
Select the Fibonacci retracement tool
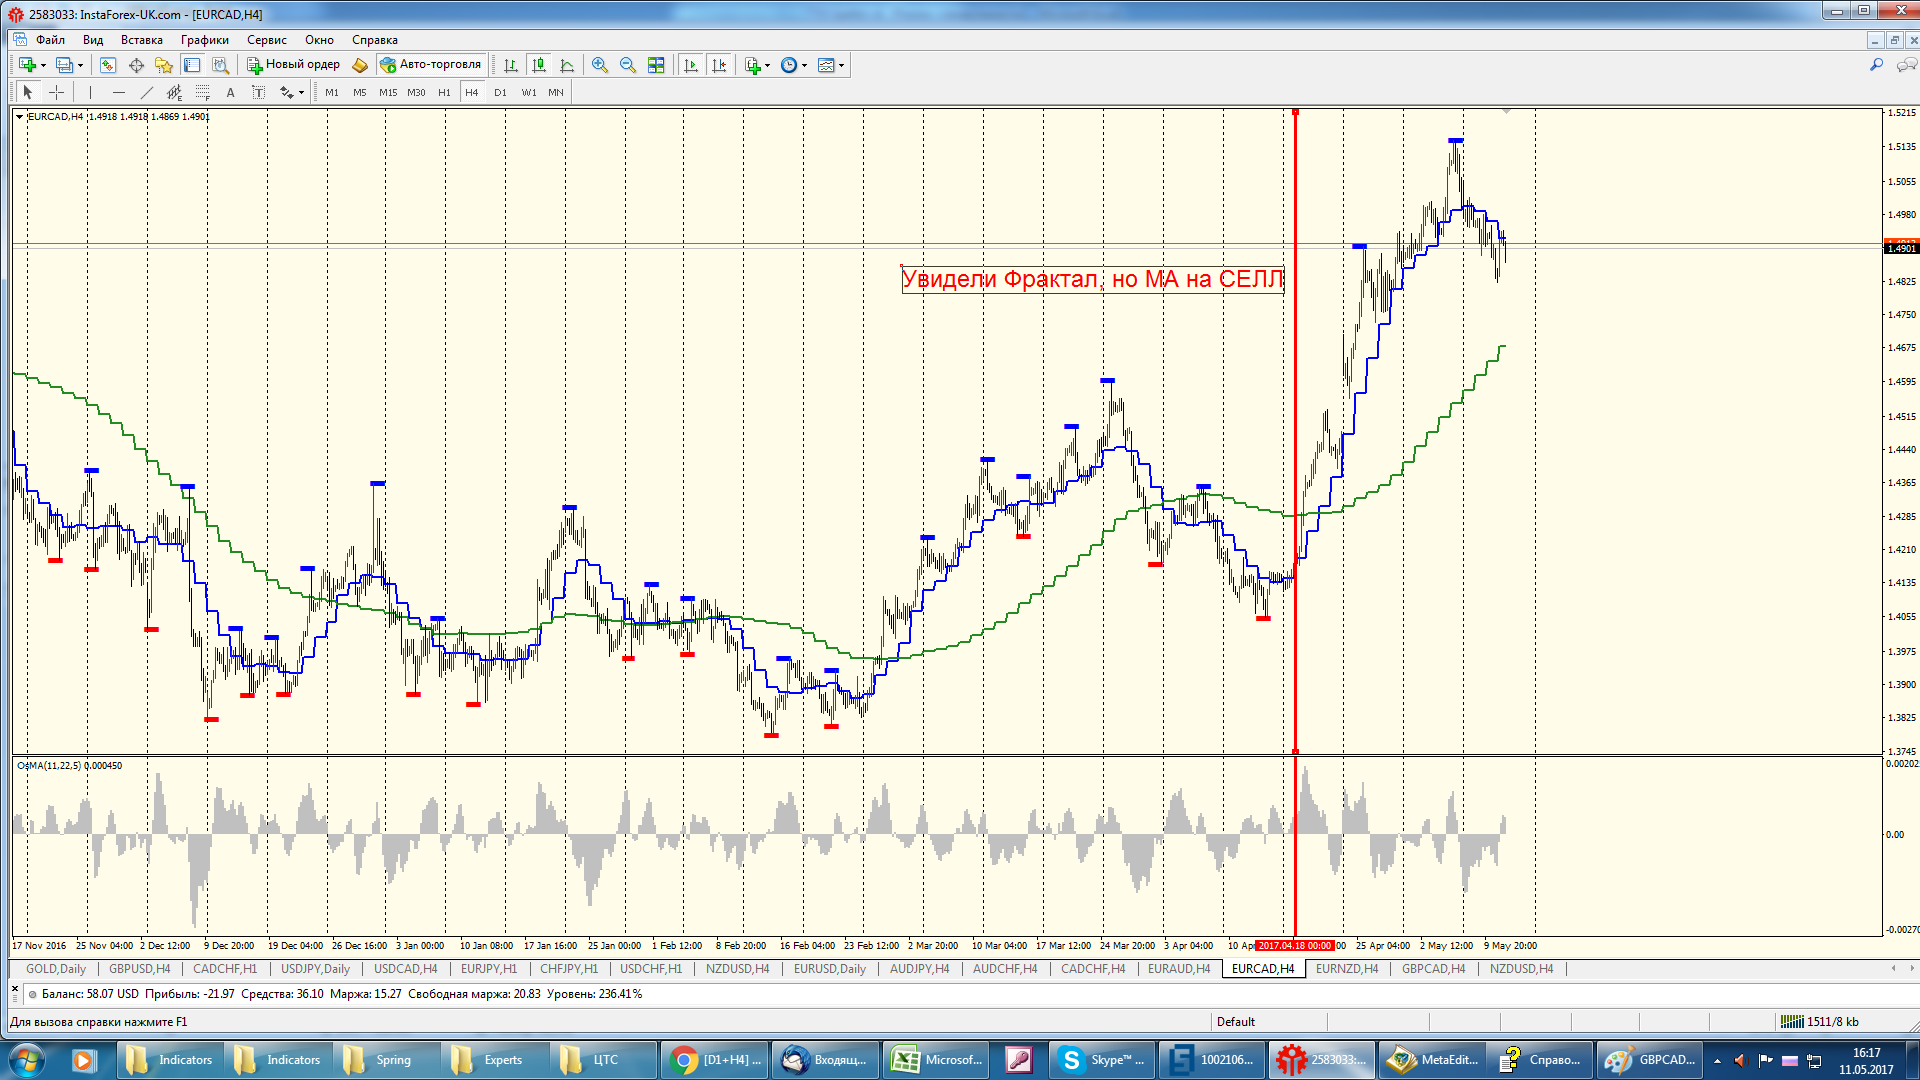tap(202, 92)
